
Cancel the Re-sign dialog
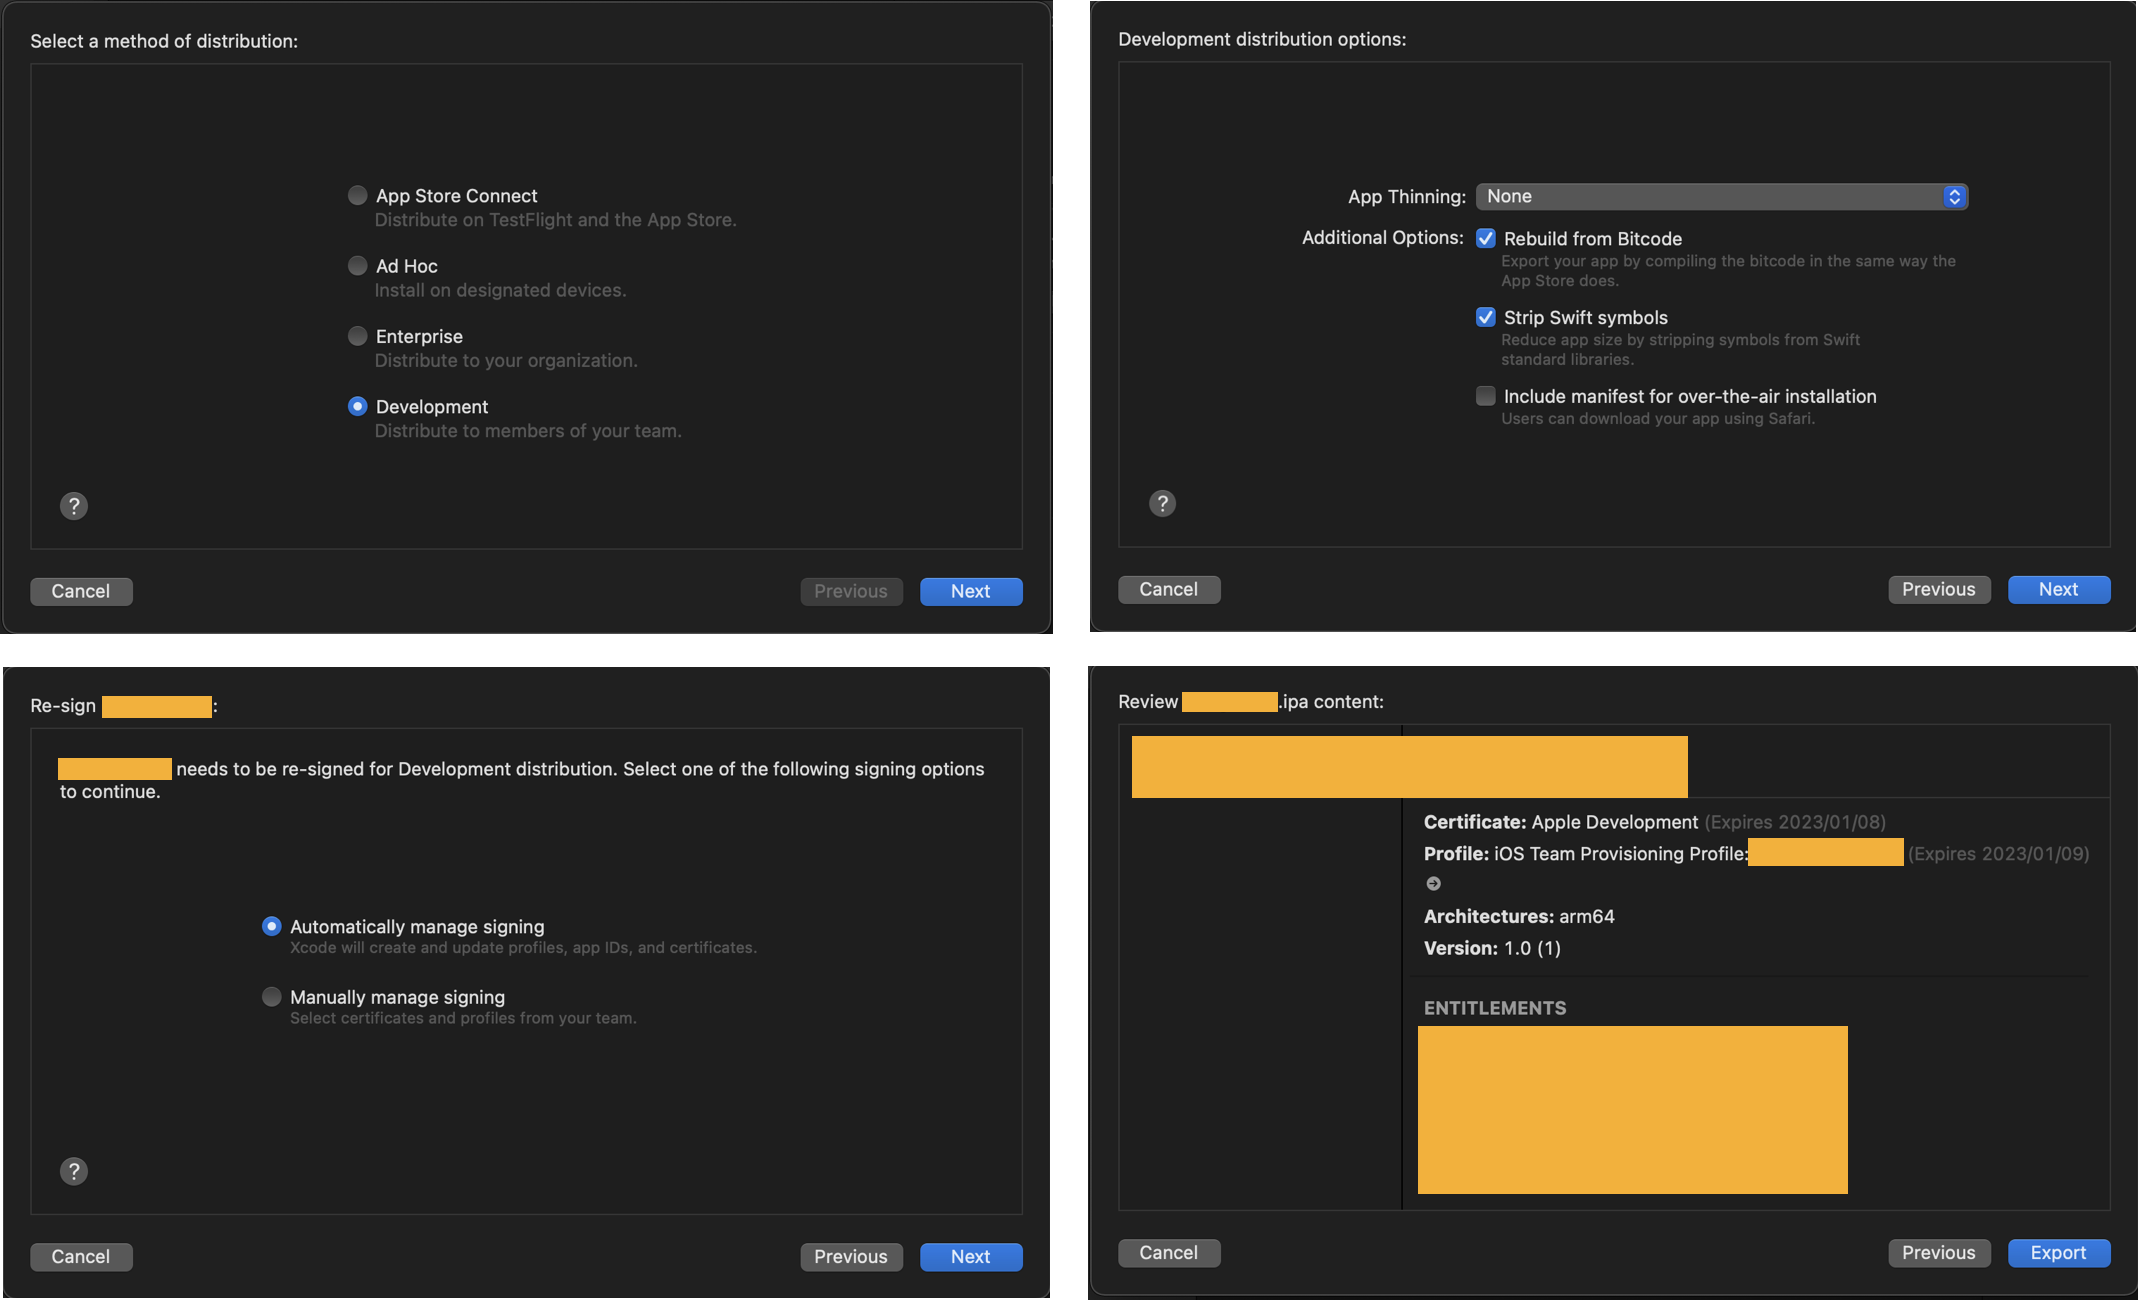click(x=81, y=1257)
